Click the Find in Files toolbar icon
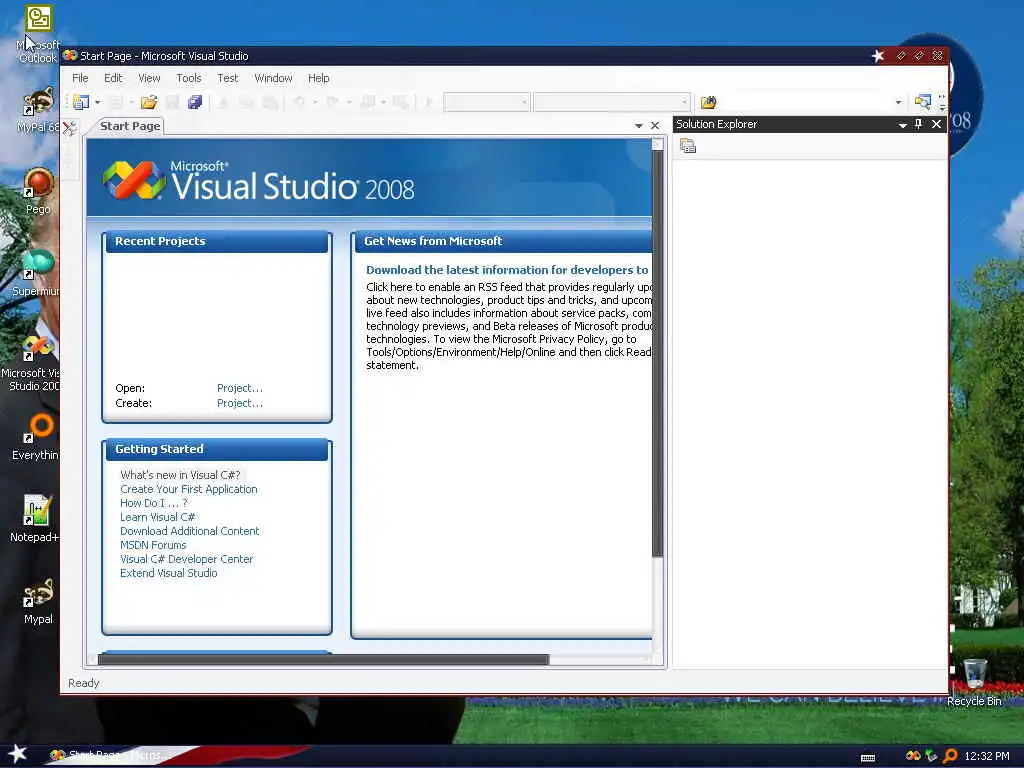This screenshot has height=768, width=1024. coord(709,102)
